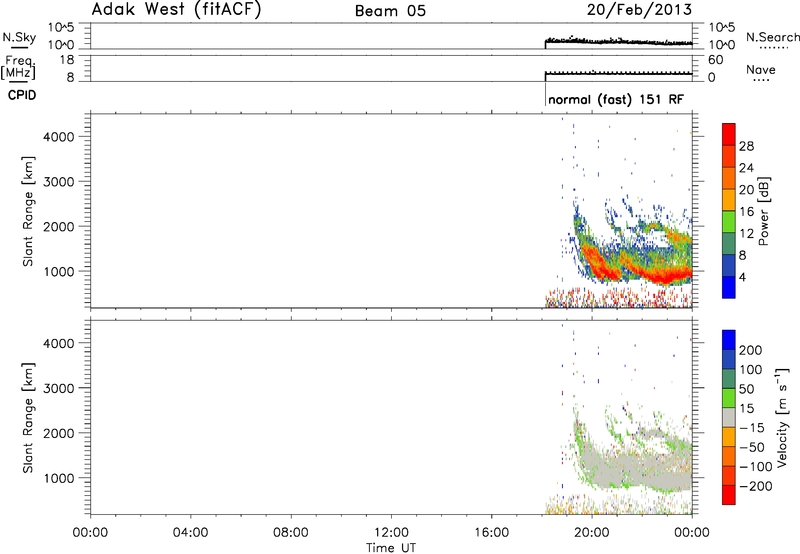Click the "normal (fast) 151 RF" annotation
This screenshot has height=554, width=800.
pos(616,99)
